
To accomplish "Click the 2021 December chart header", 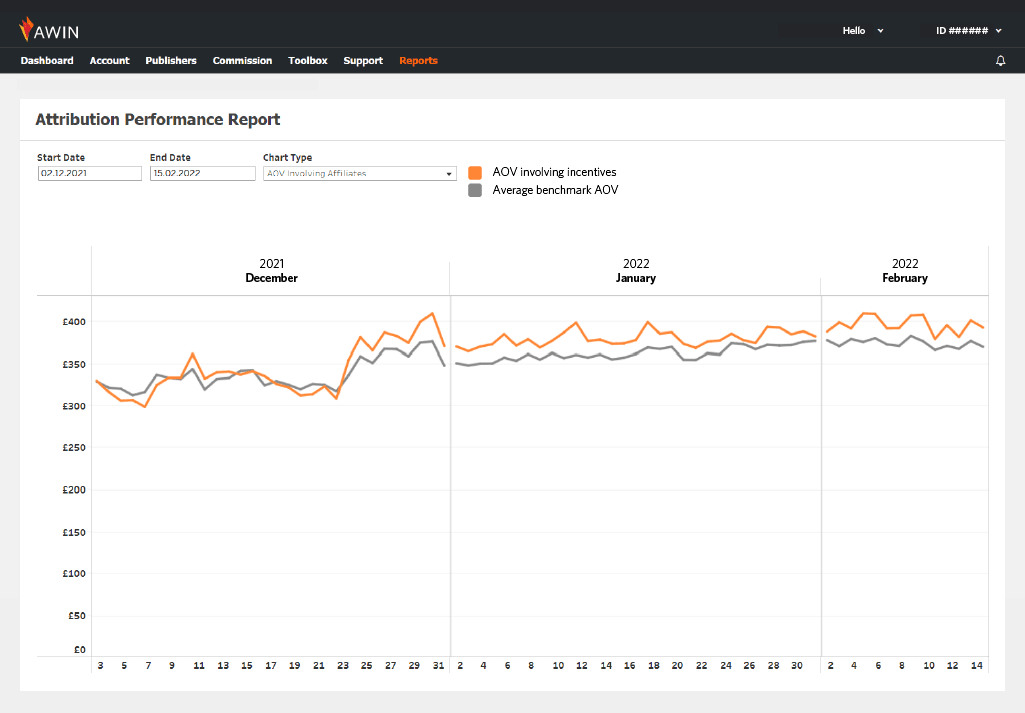I will pyautogui.click(x=271, y=271).
